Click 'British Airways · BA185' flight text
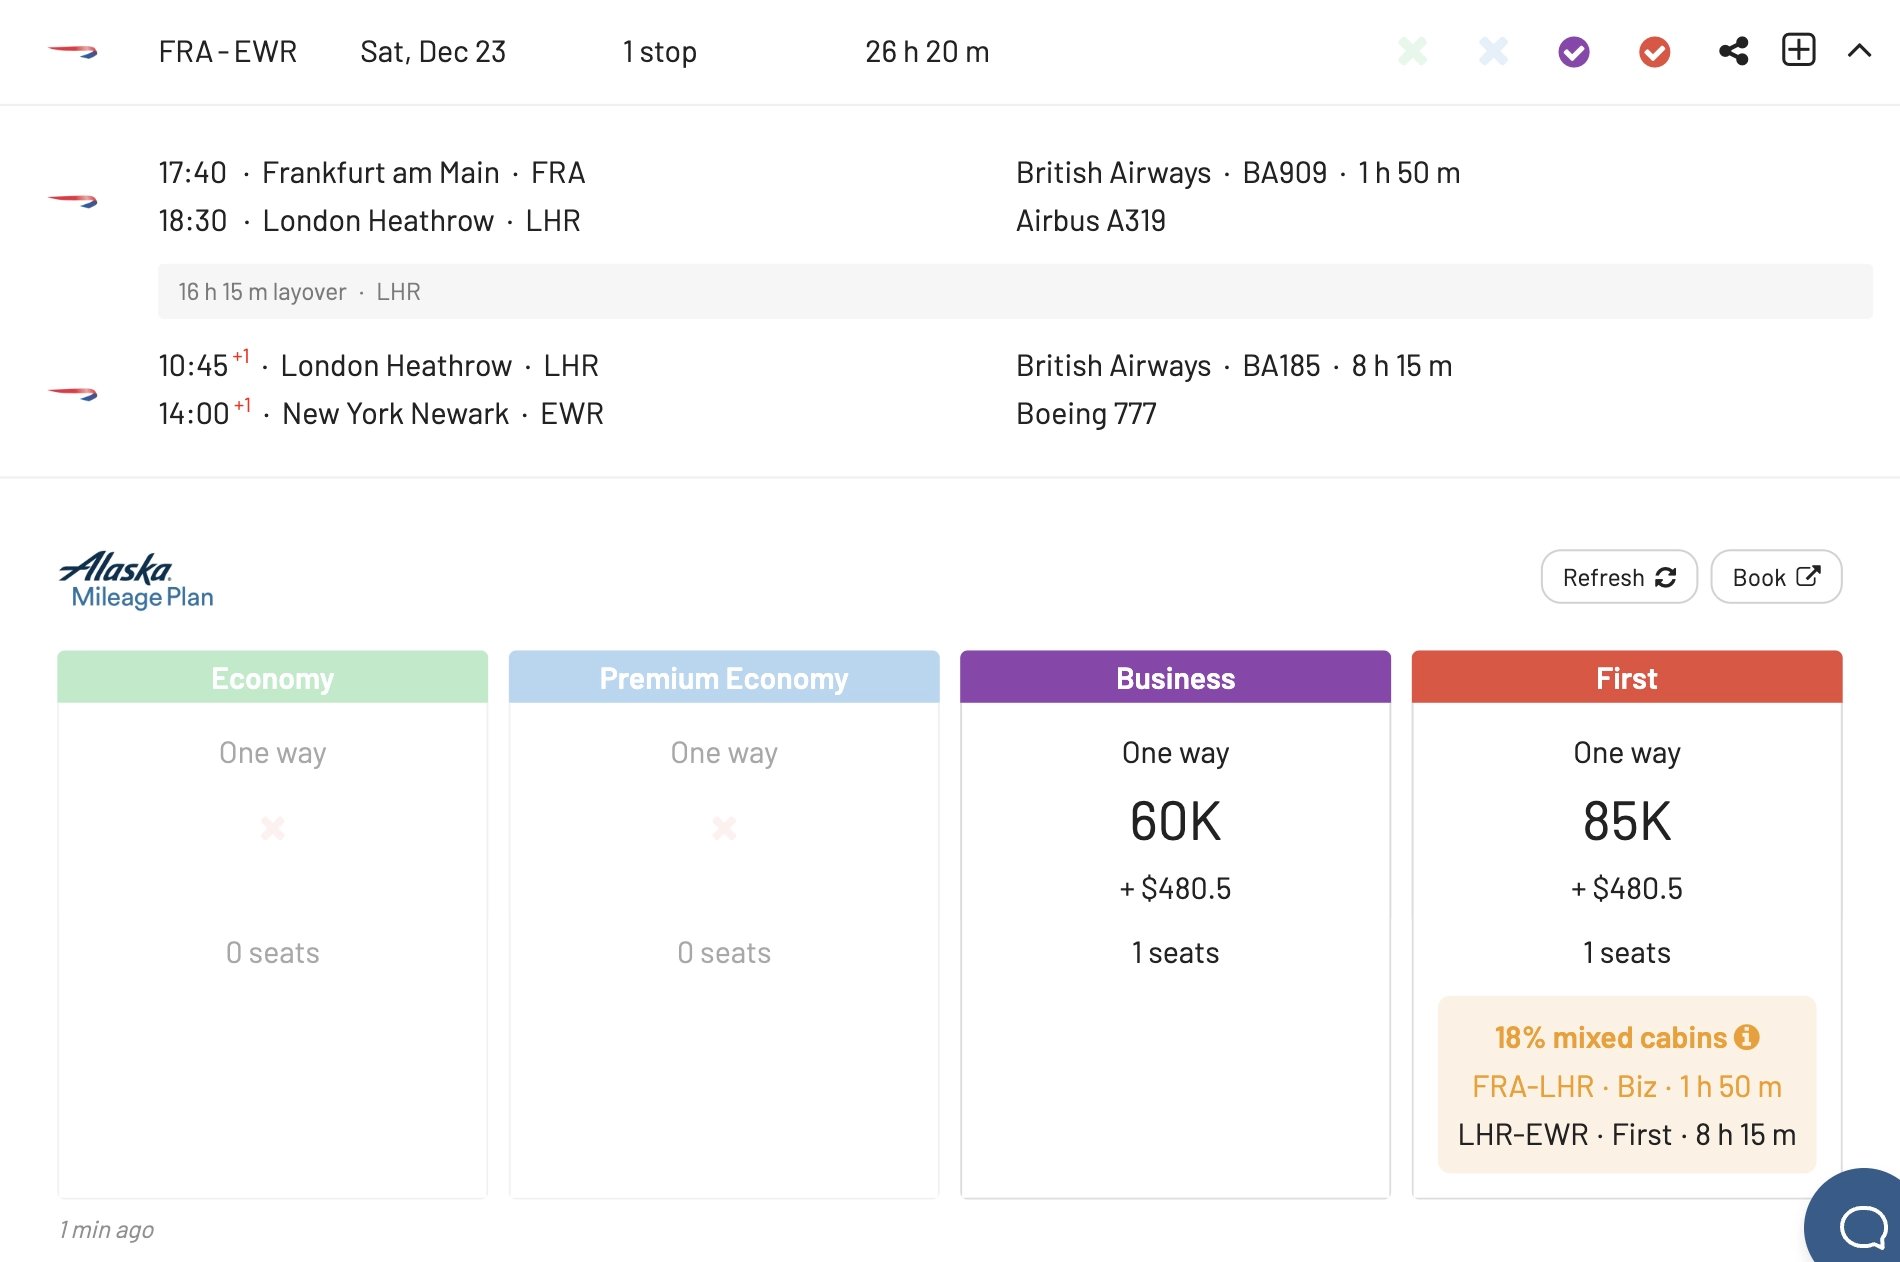 point(1168,366)
